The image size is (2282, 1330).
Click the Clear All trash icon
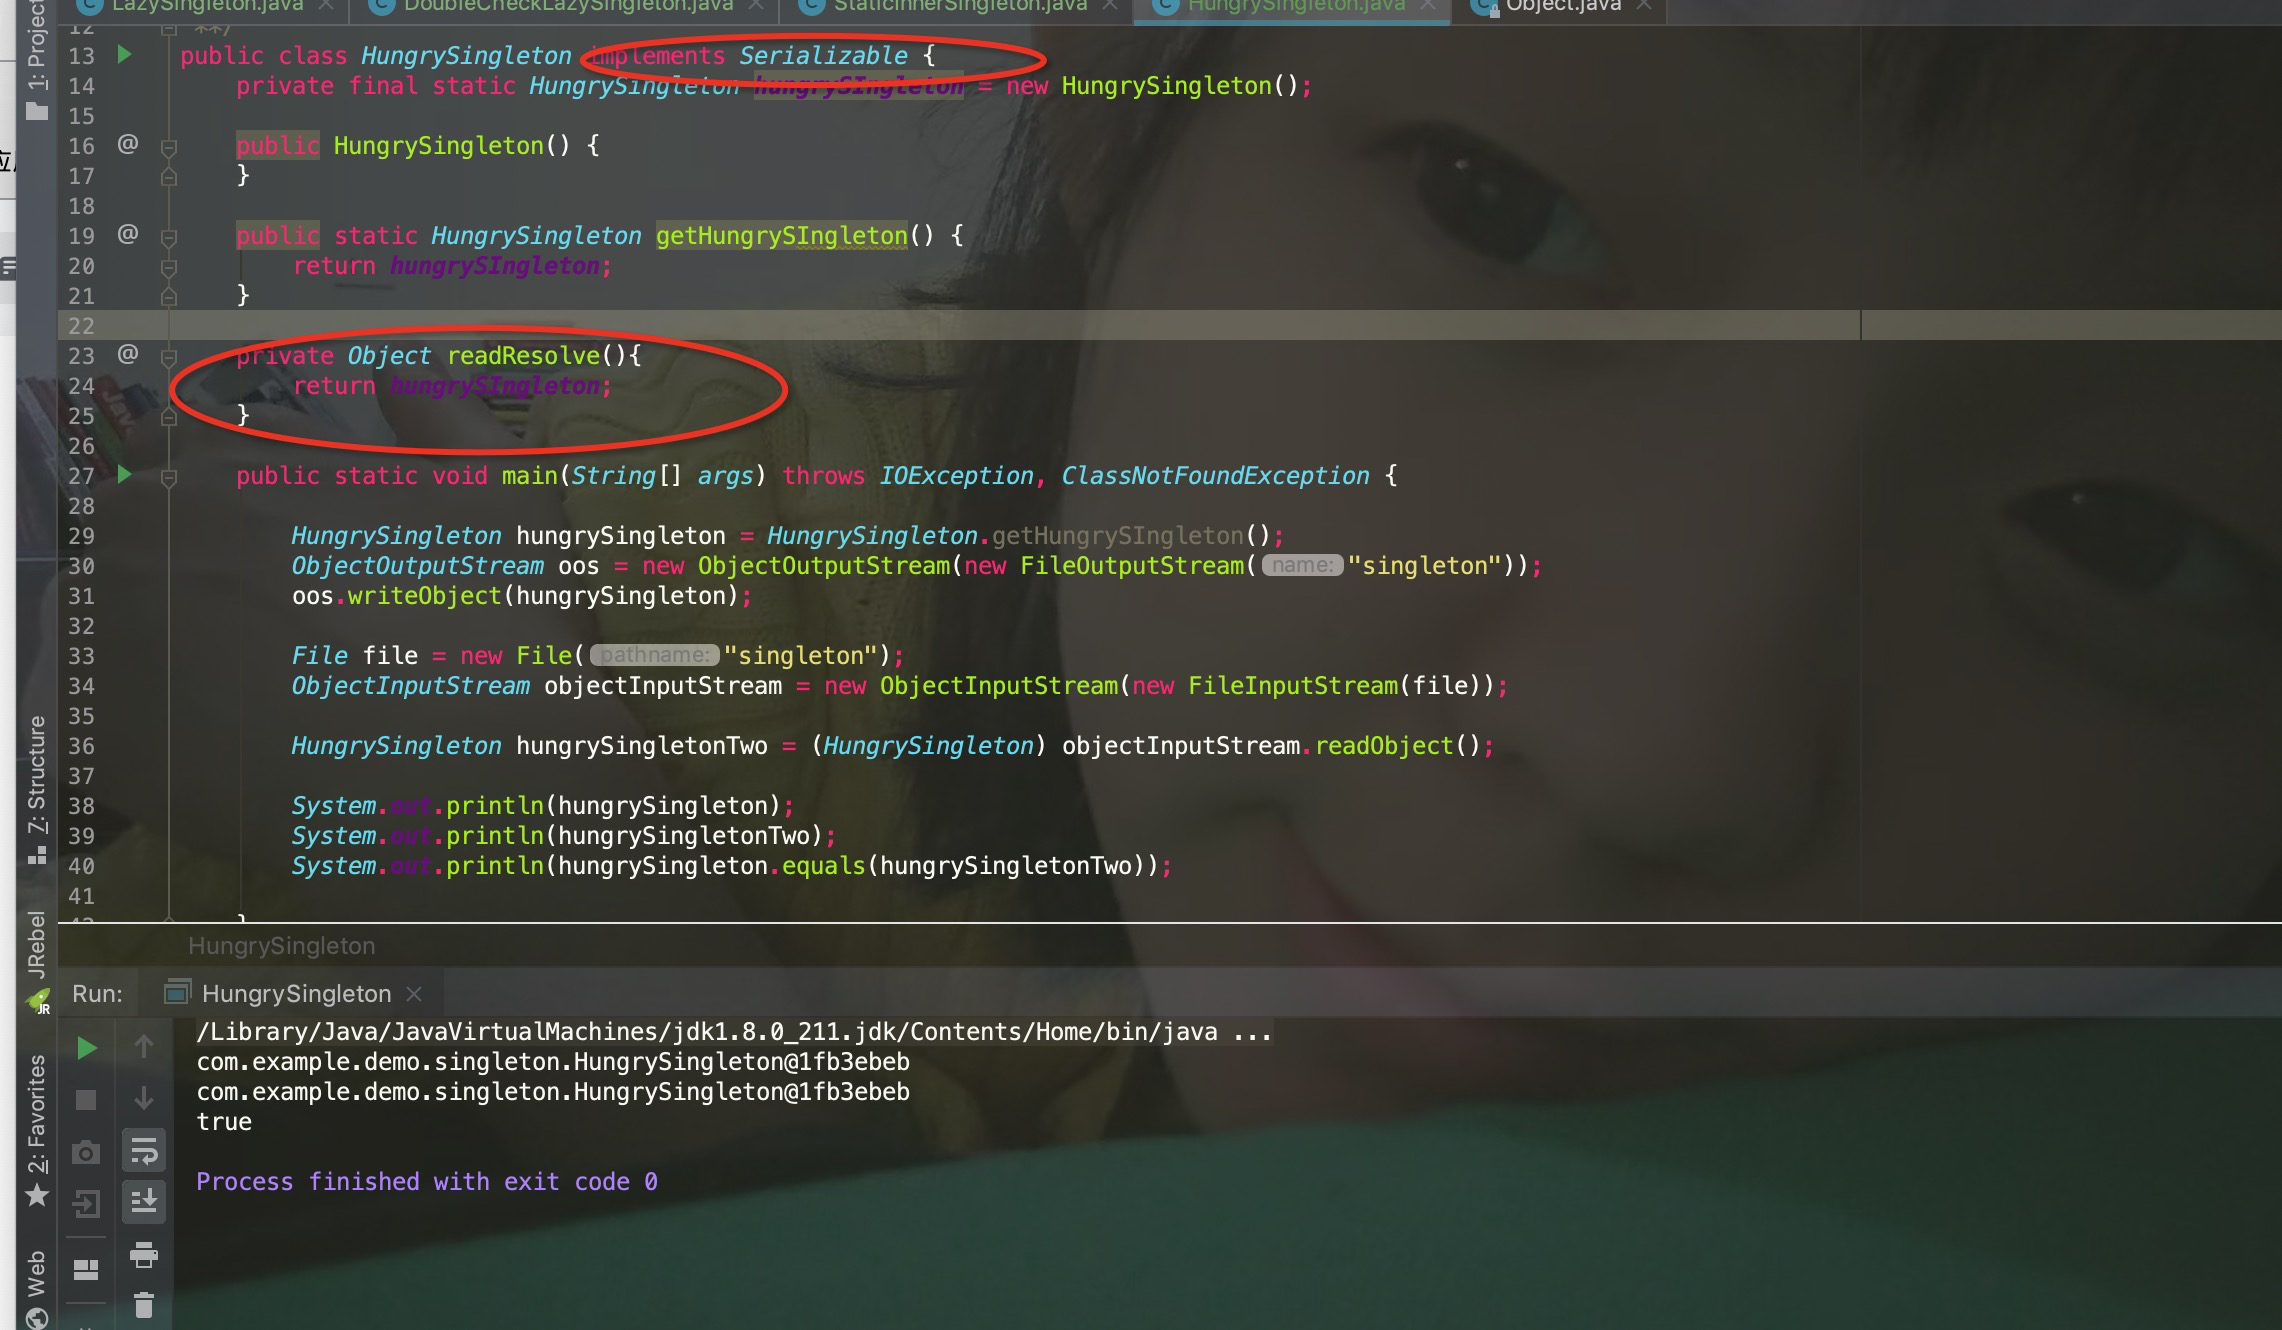click(144, 1305)
